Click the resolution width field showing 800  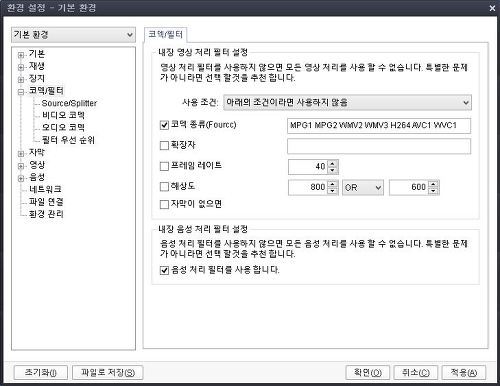(308, 187)
